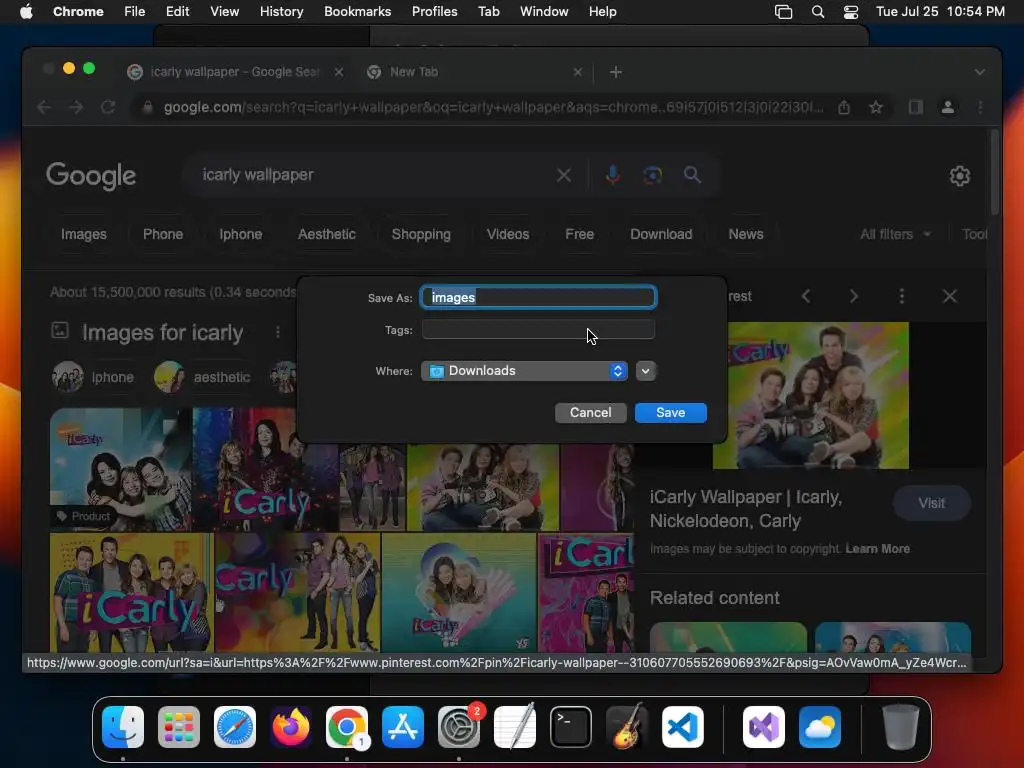Select the aesthetic image suggestion chip

click(x=203, y=377)
